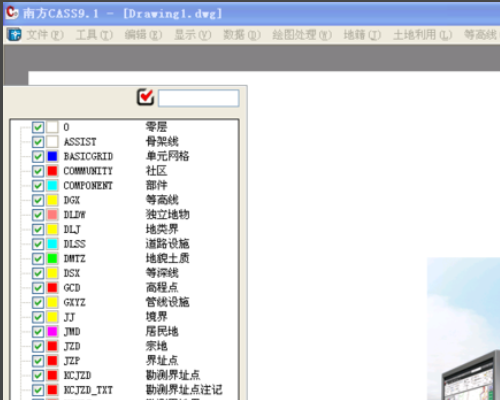This screenshot has width=500, height=400.
Task: Click the 勘测界址点注记 description text
Action: (x=184, y=390)
